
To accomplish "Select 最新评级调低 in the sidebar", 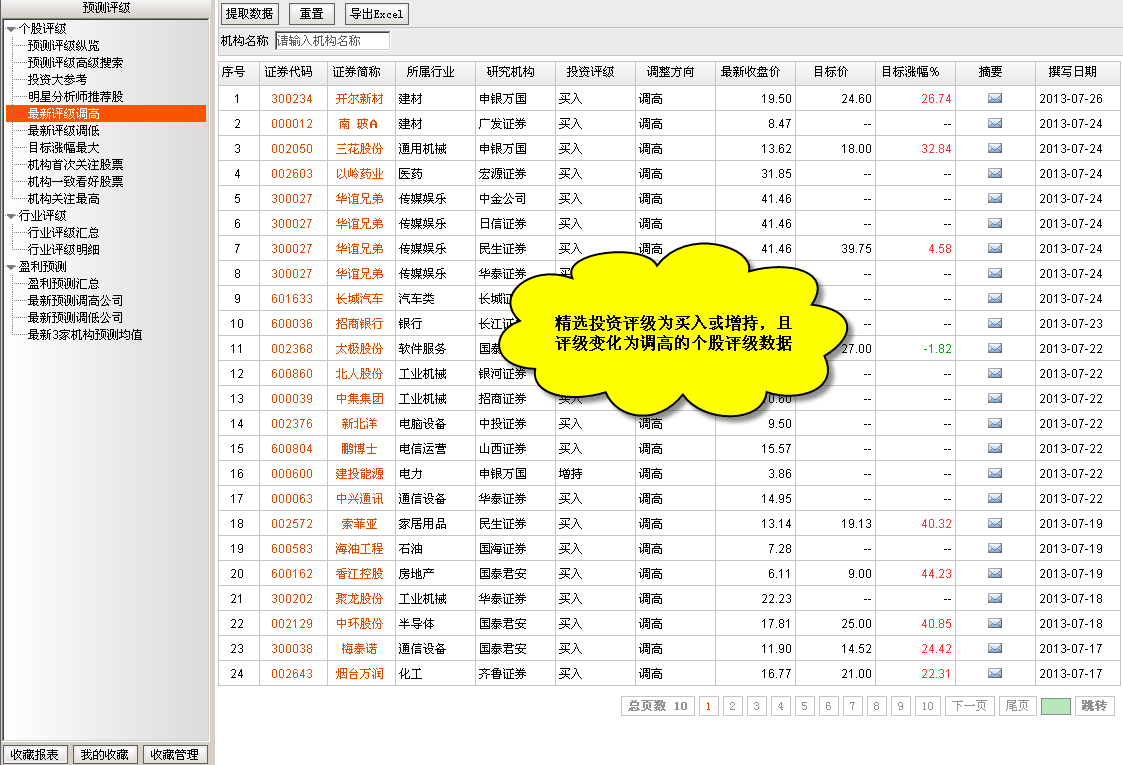I will (x=63, y=131).
